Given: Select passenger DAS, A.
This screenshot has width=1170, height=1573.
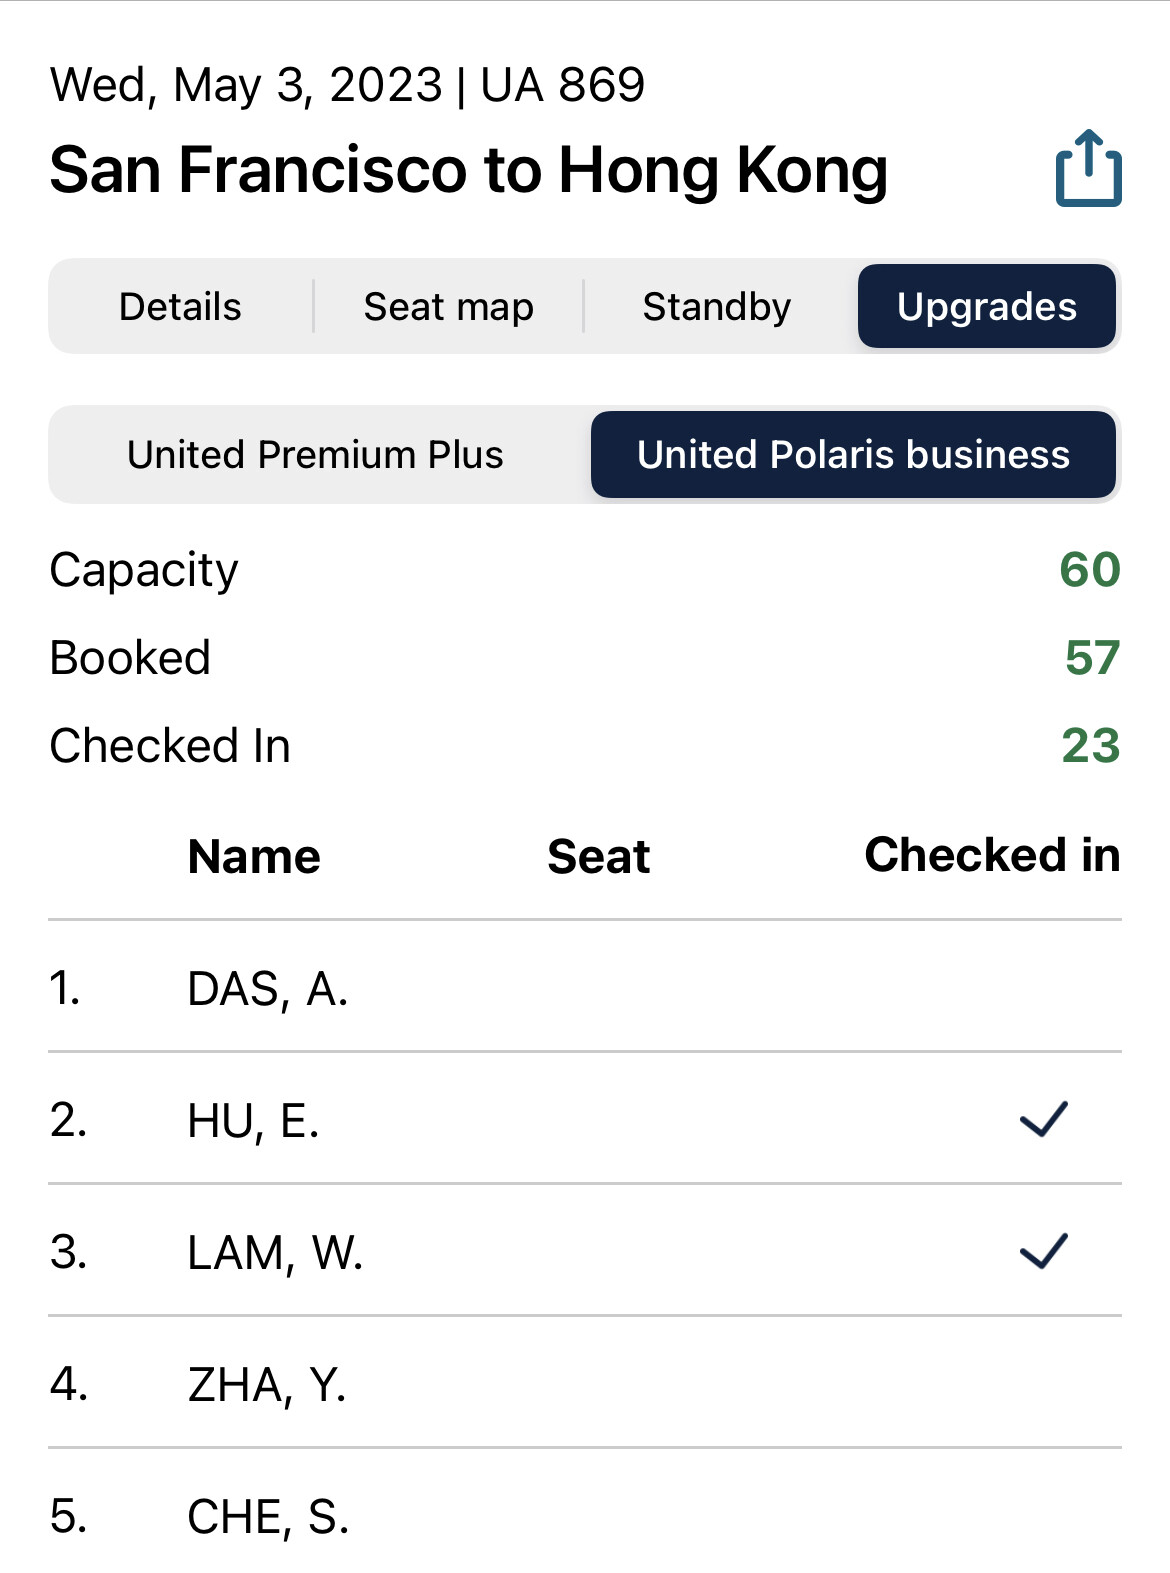Looking at the screenshot, I should (x=267, y=992).
